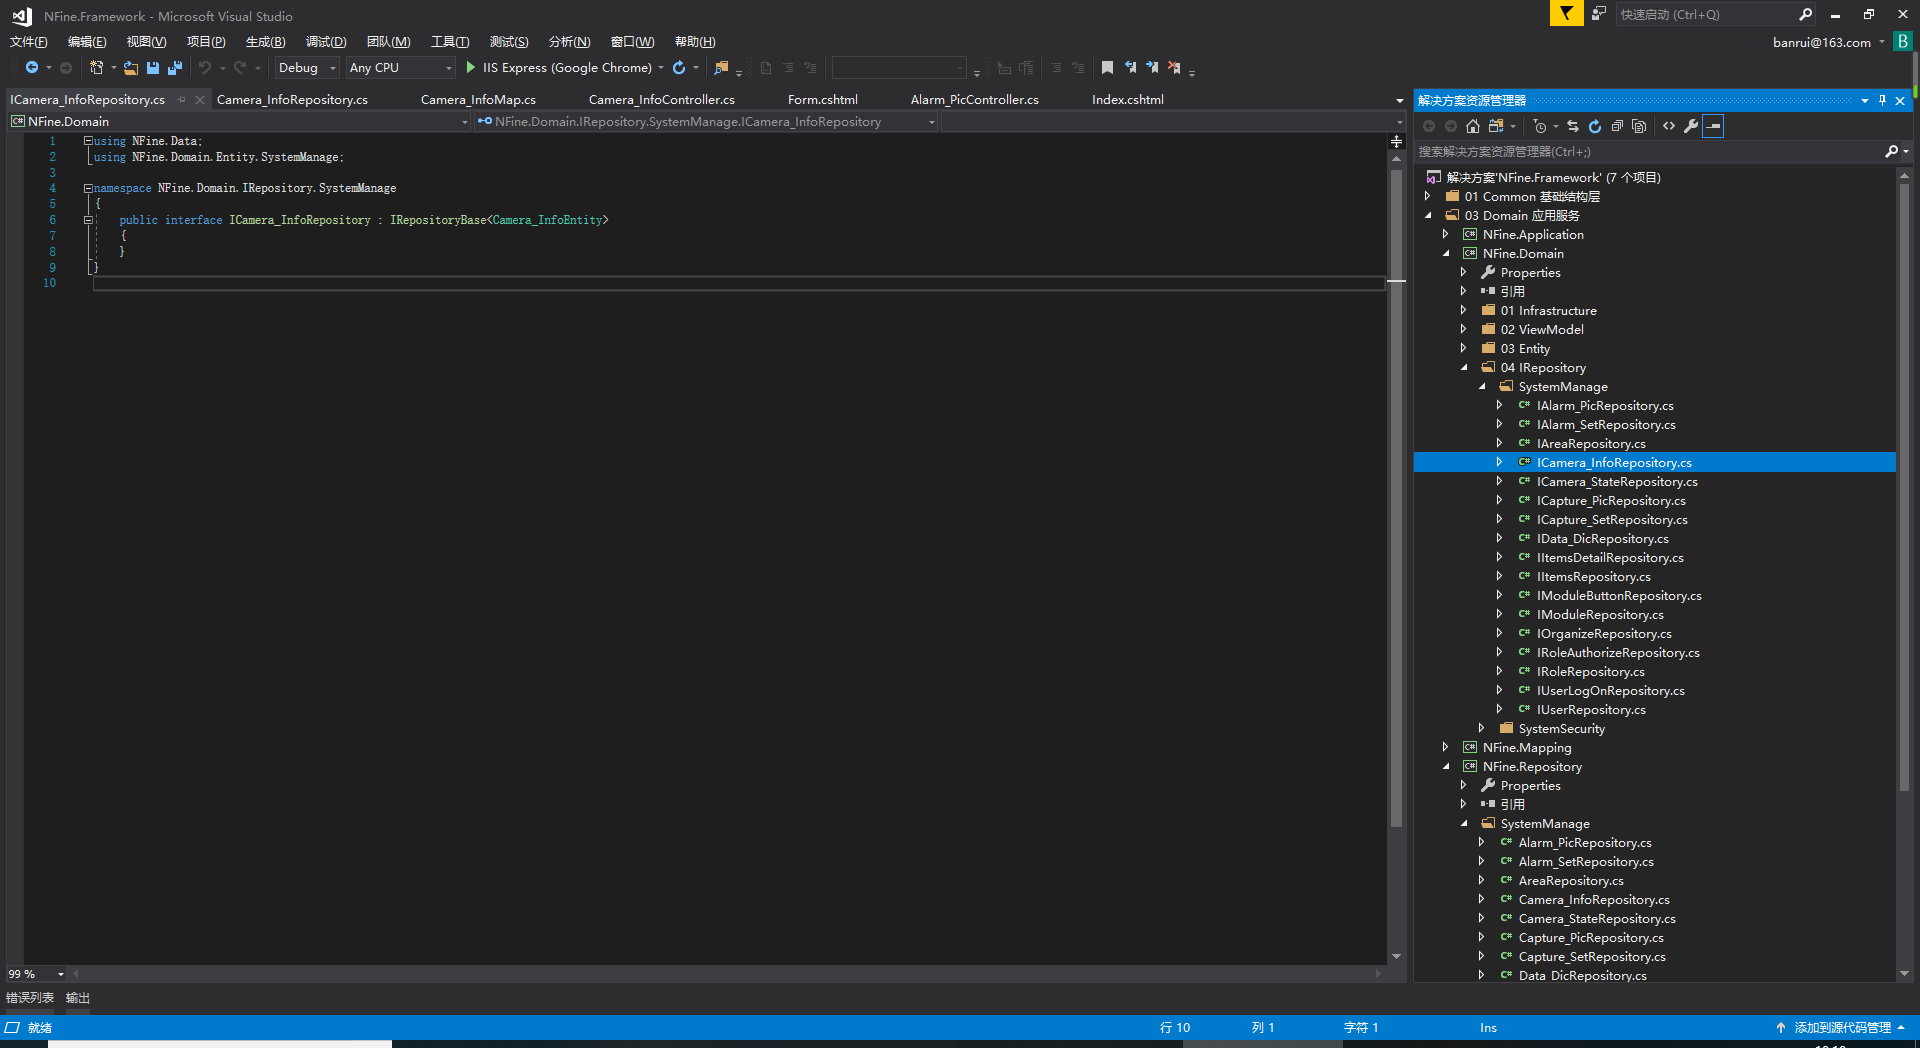Save the current file with the disk icon
The height and width of the screenshot is (1048, 1920).
153,67
